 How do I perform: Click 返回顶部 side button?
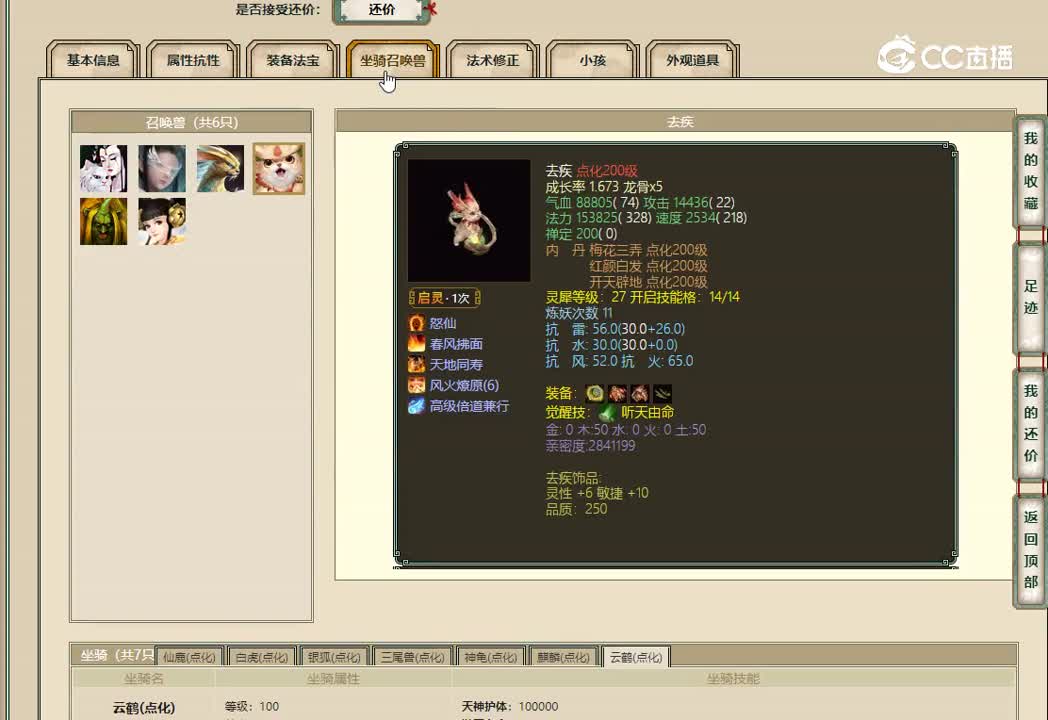pyautogui.click(x=1031, y=552)
